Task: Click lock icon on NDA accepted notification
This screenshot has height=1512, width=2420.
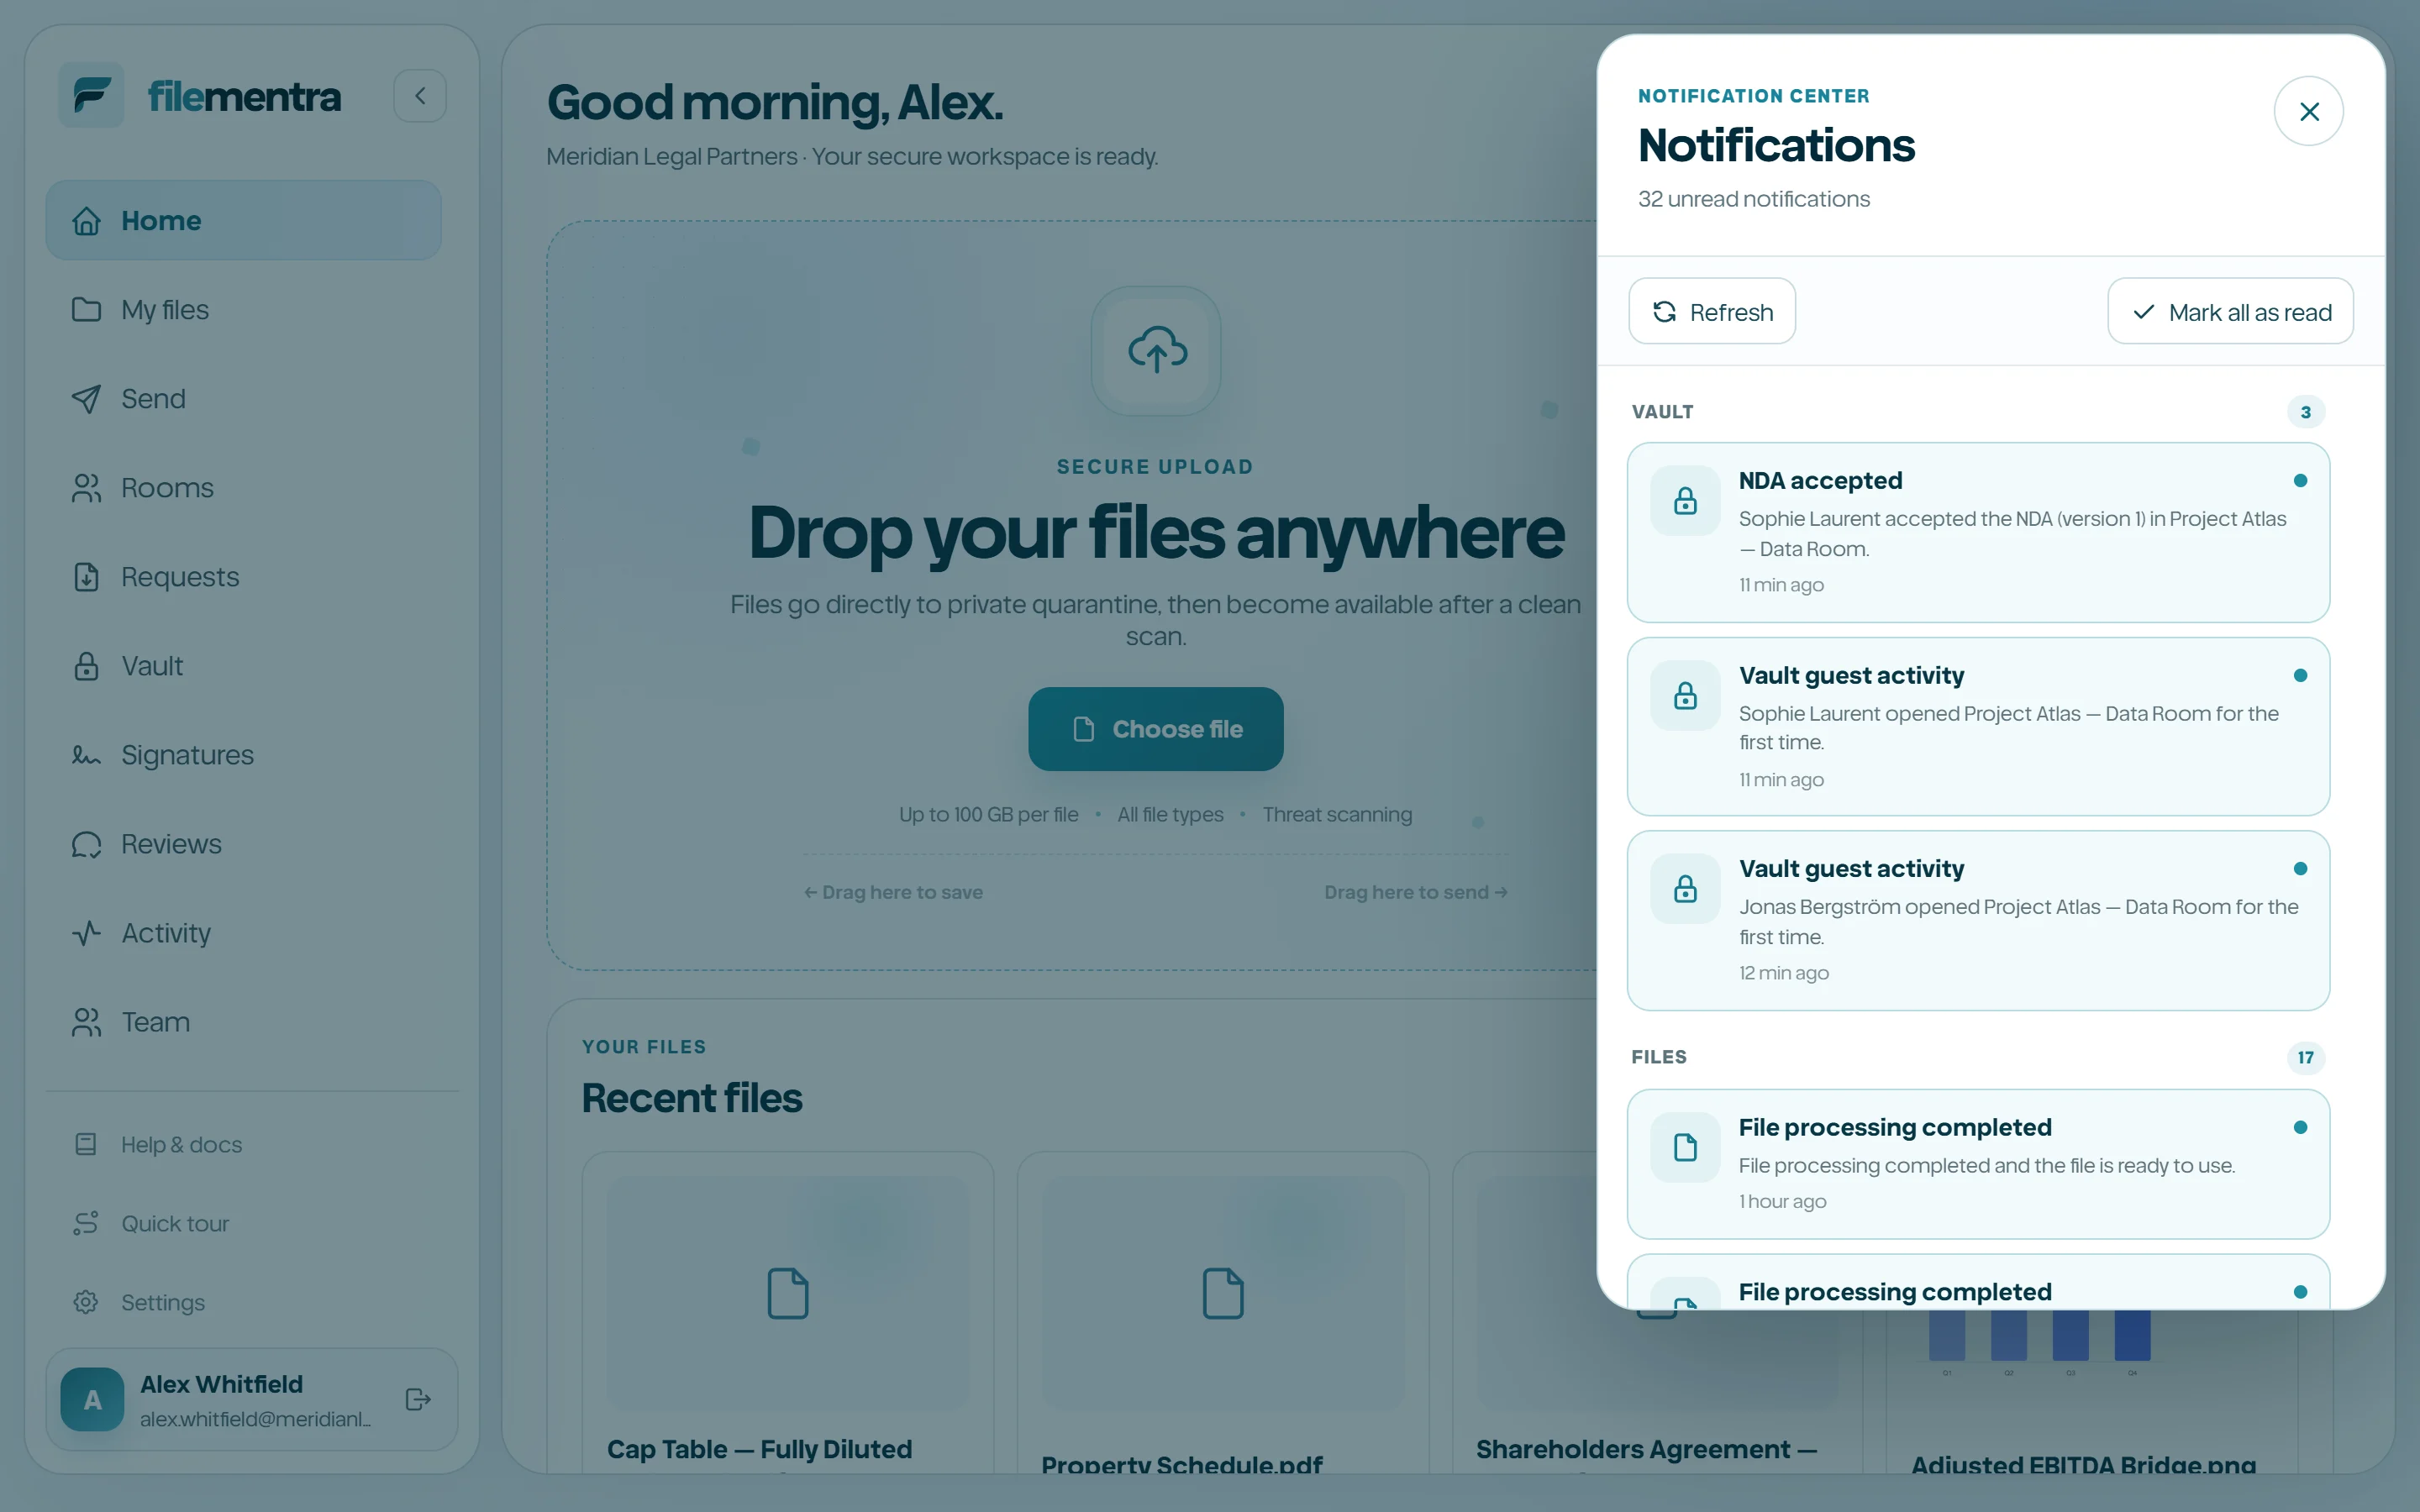Action: tap(1685, 501)
